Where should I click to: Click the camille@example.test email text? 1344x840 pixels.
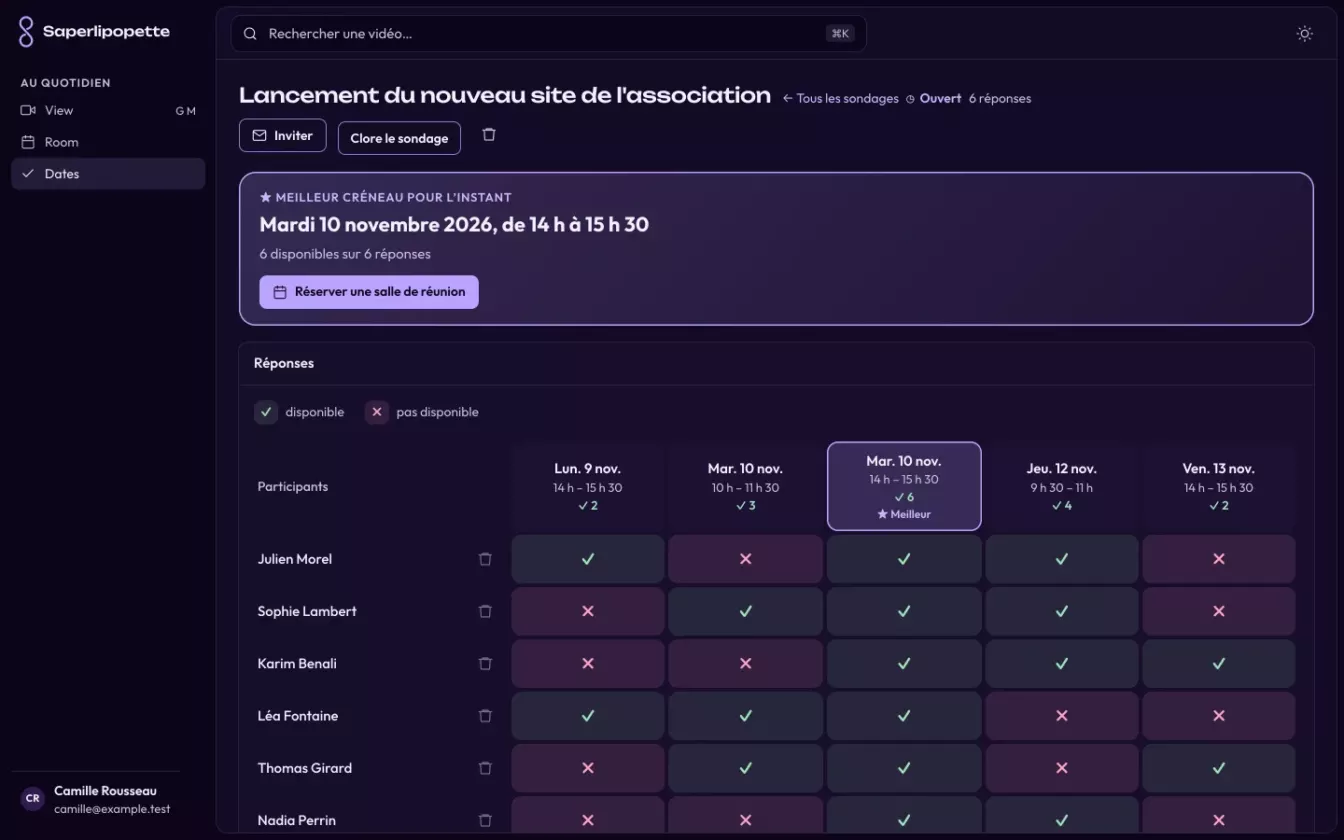(x=112, y=809)
